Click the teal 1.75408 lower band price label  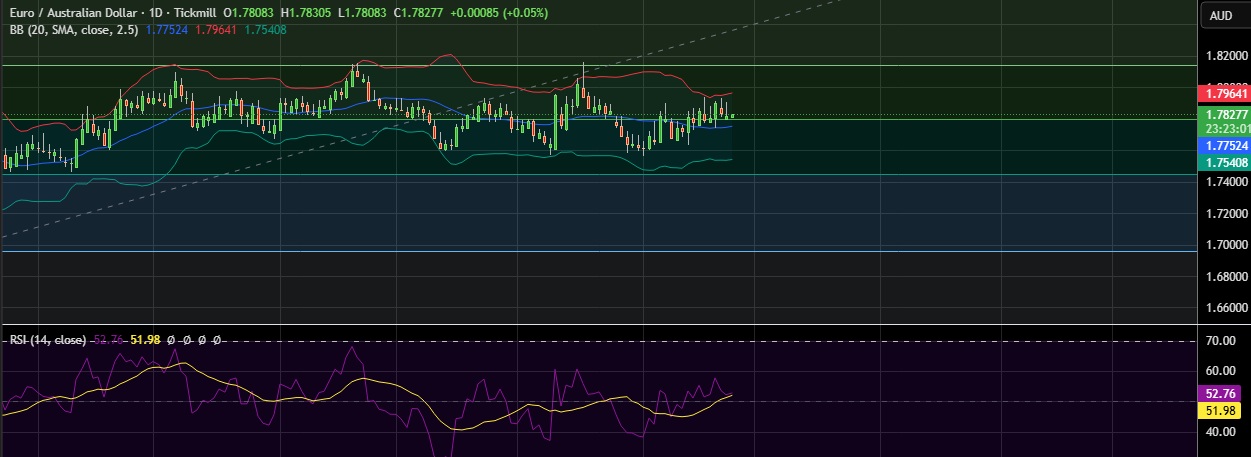[1225, 162]
